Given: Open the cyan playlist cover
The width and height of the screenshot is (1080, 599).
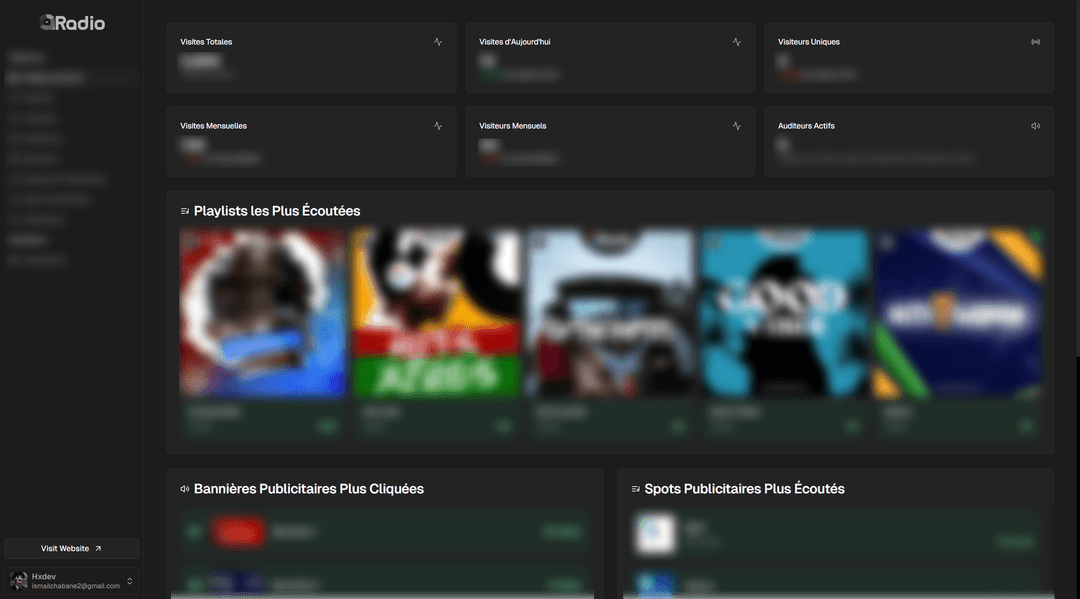Looking at the screenshot, I should click(x=785, y=313).
